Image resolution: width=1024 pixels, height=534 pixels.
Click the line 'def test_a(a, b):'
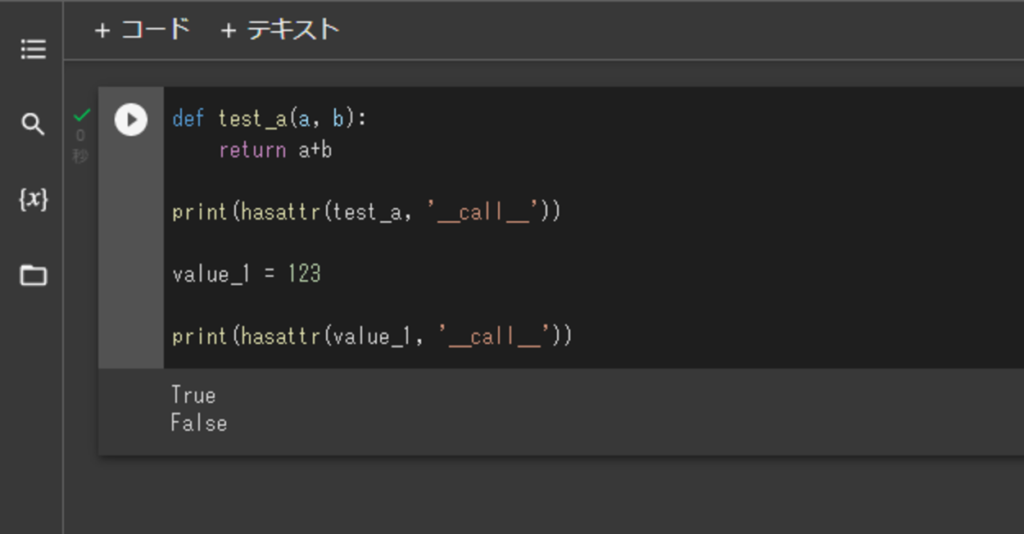pyautogui.click(x=269, y=119)
